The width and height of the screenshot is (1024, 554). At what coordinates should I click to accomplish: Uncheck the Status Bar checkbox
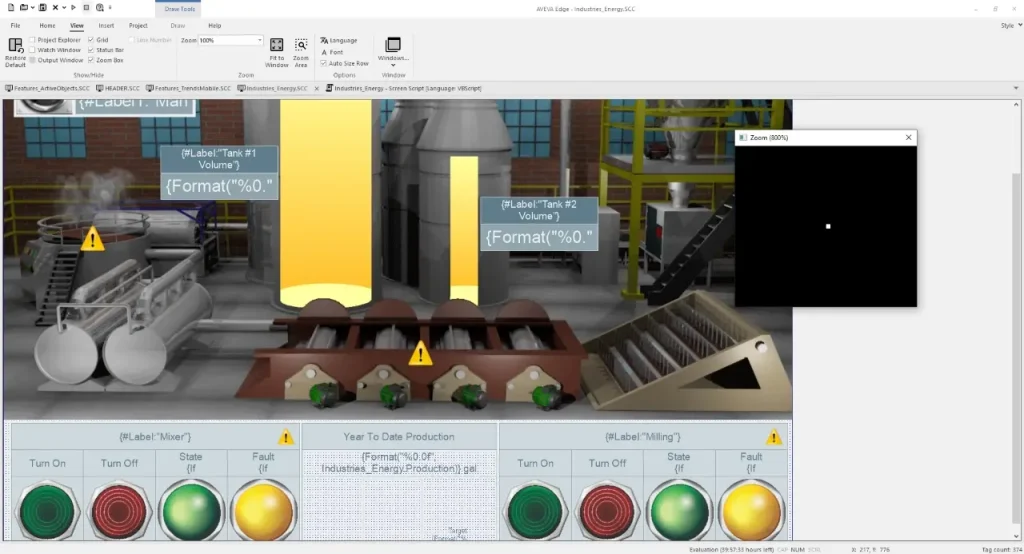(91, 50)
